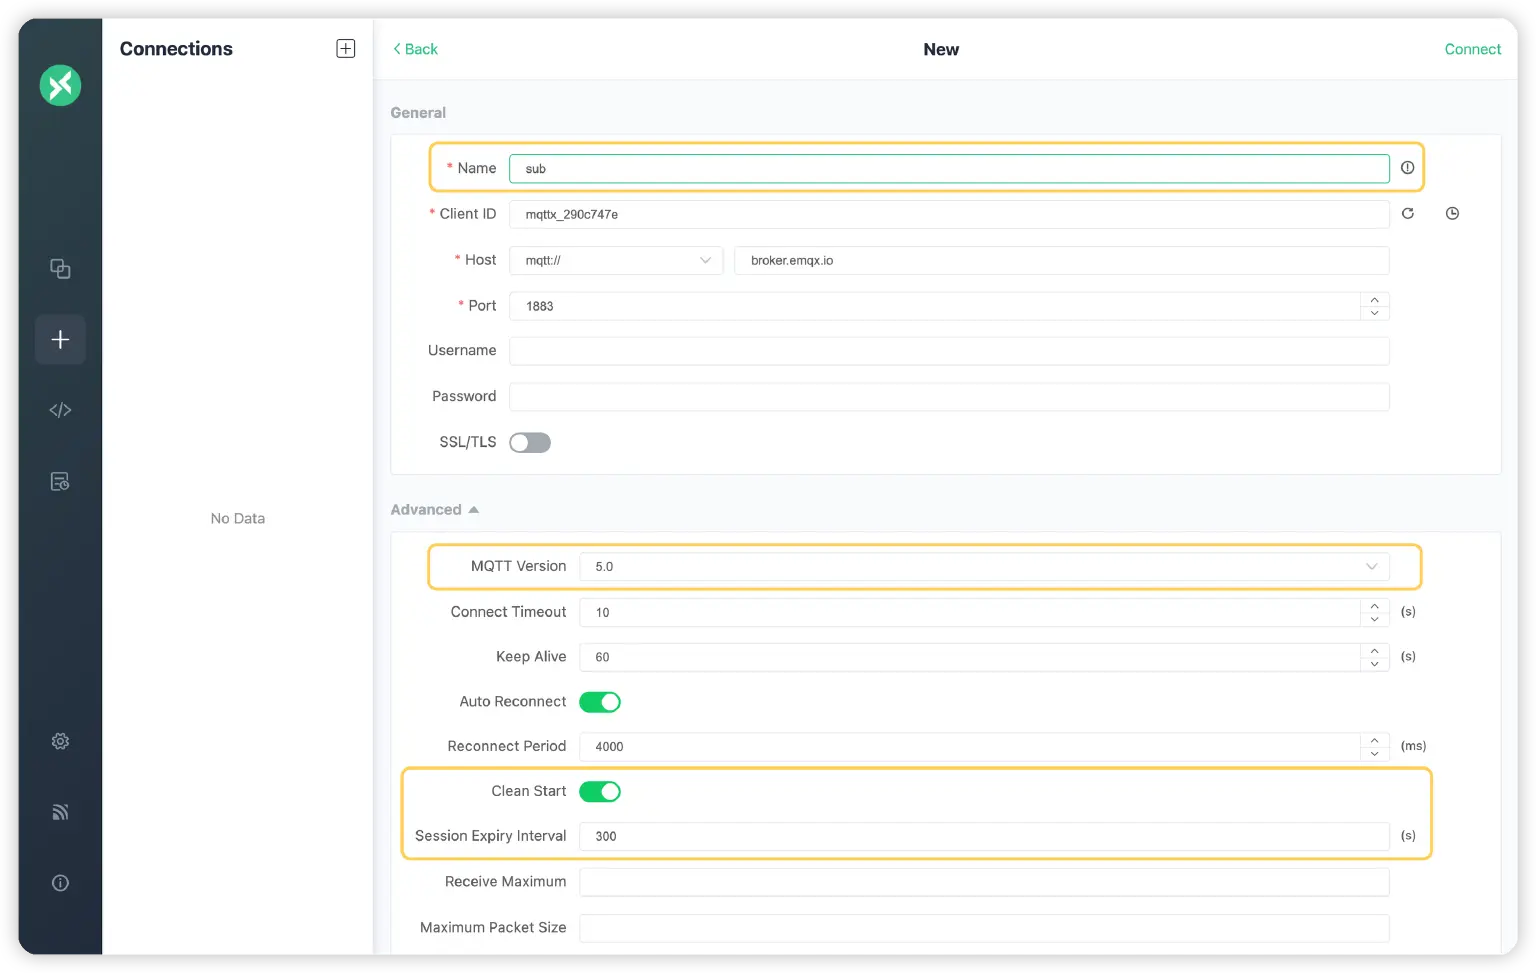Add new connection with the Connections plus box
Image resolution: width=1536 pixels, height=973 pixels.
pyautogui.click(x=346, y=49)
